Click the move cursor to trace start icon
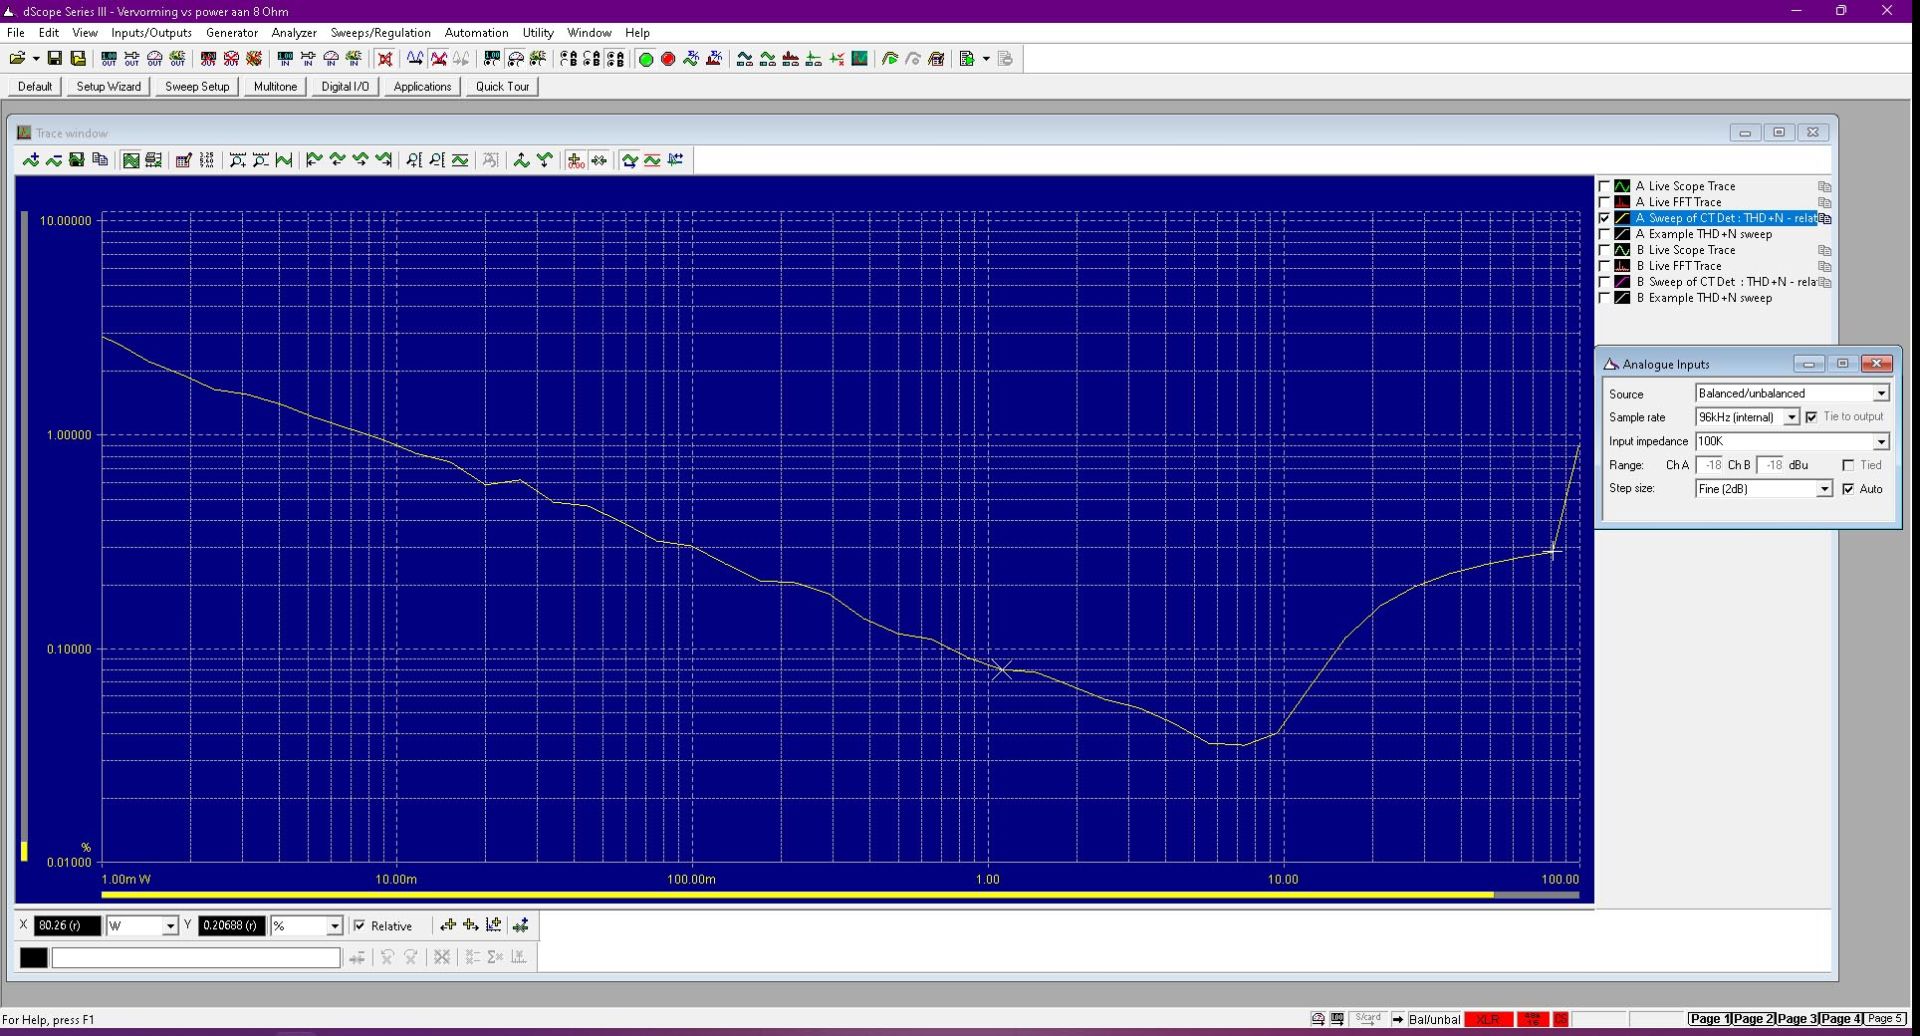 pyautogui.click(x=314, y=160)
